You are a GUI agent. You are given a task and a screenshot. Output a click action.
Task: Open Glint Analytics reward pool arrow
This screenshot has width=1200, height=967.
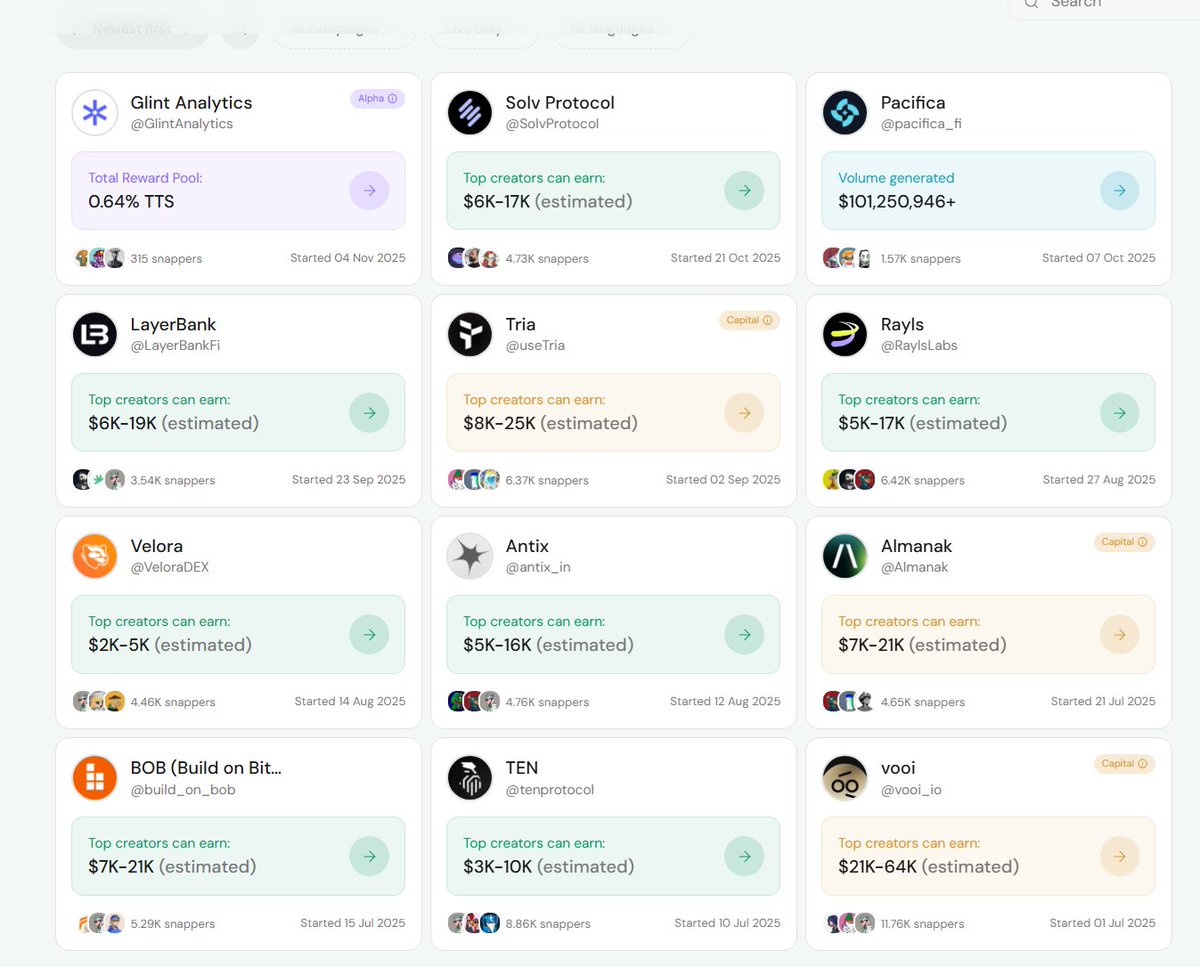click(x=369, y=190)
